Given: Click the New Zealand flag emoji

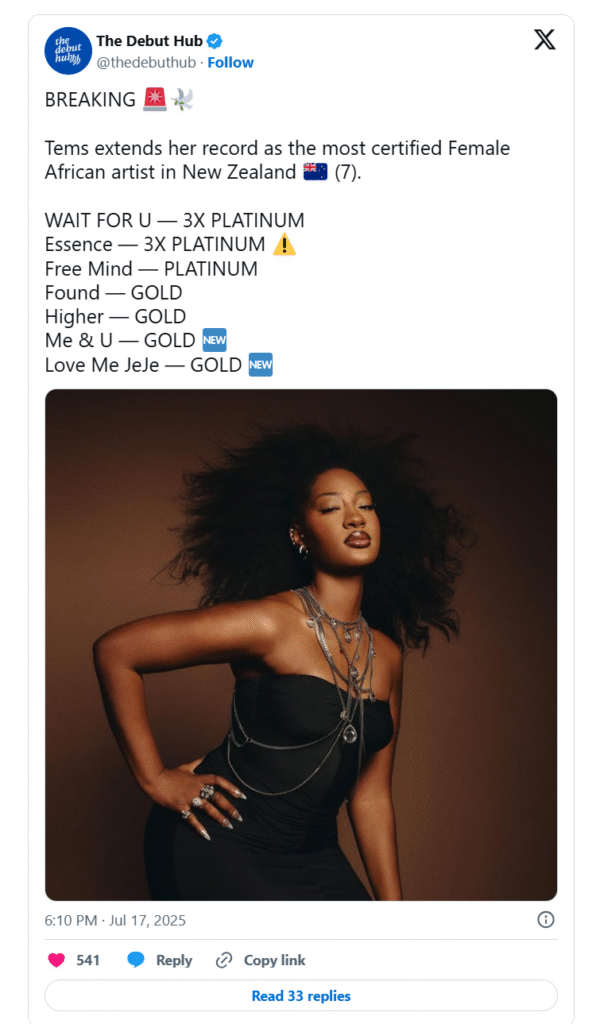Looking at the screenshot, I should (x=315, y=172).
